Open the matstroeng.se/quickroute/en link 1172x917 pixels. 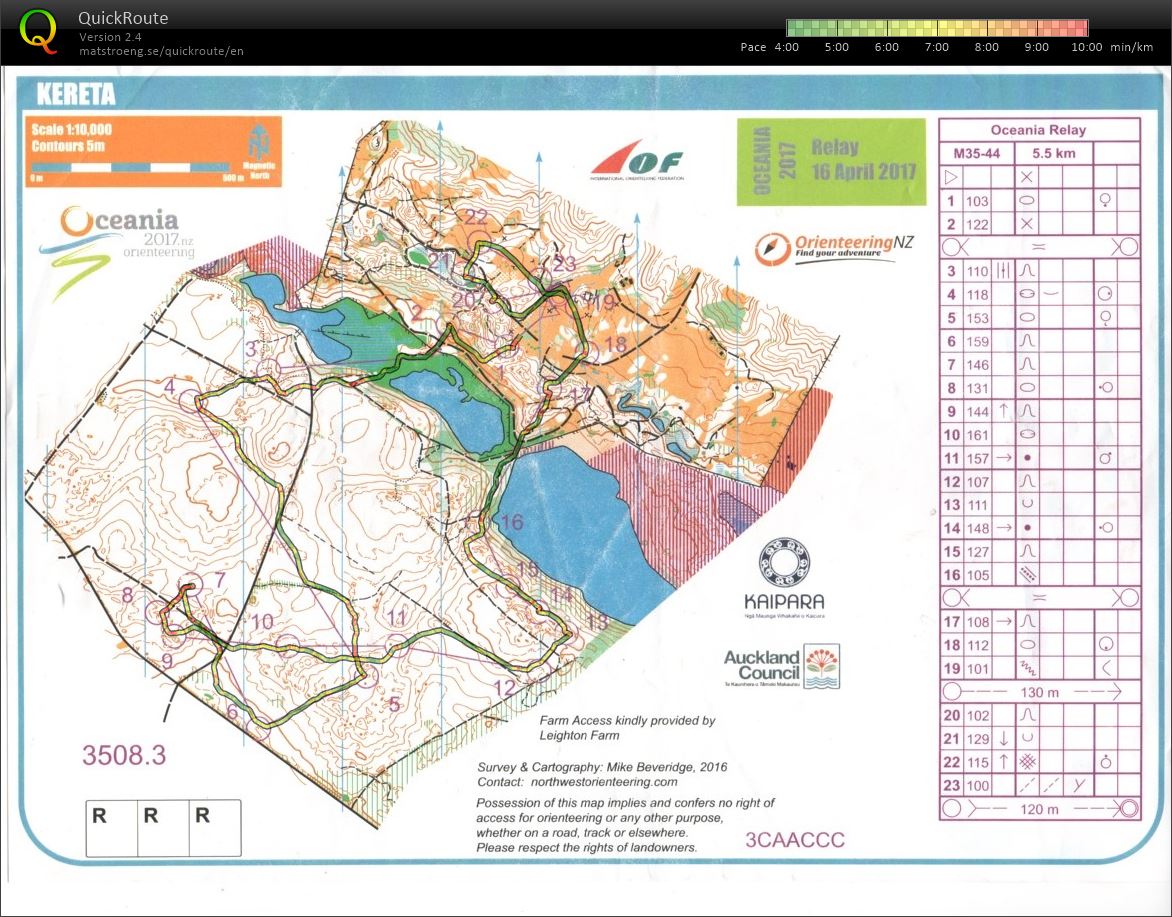(x=162, y=51)
